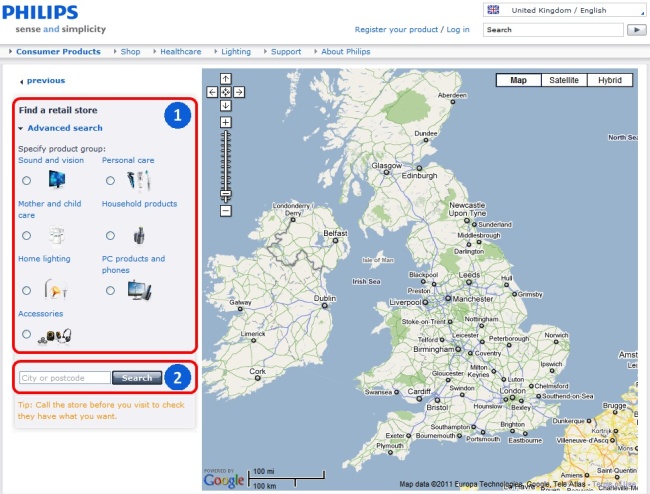This screenshot has width=650, height=494.
Task: Open the United Kingdom / English language dropdown
Action: pos(564,10)
